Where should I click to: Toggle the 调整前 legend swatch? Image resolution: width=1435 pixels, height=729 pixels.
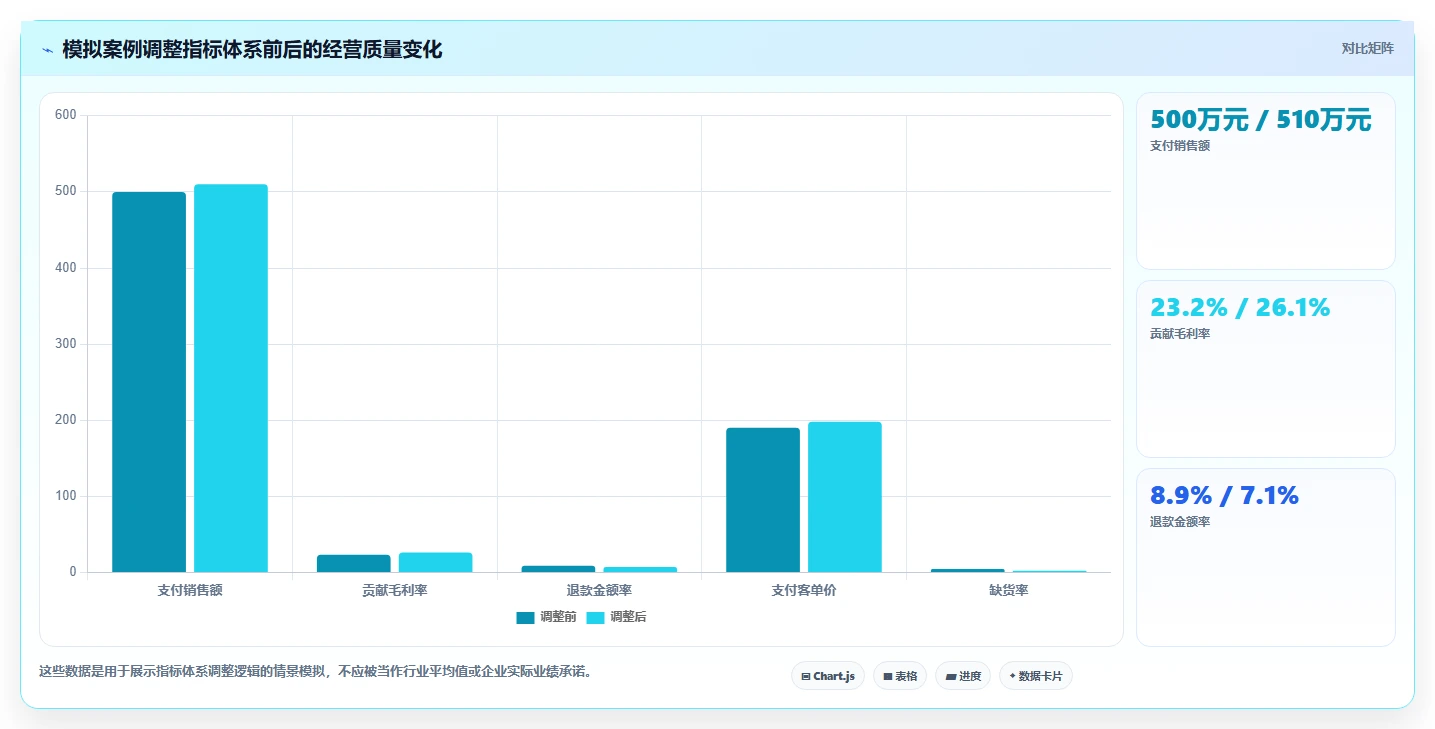coord(526,617)
